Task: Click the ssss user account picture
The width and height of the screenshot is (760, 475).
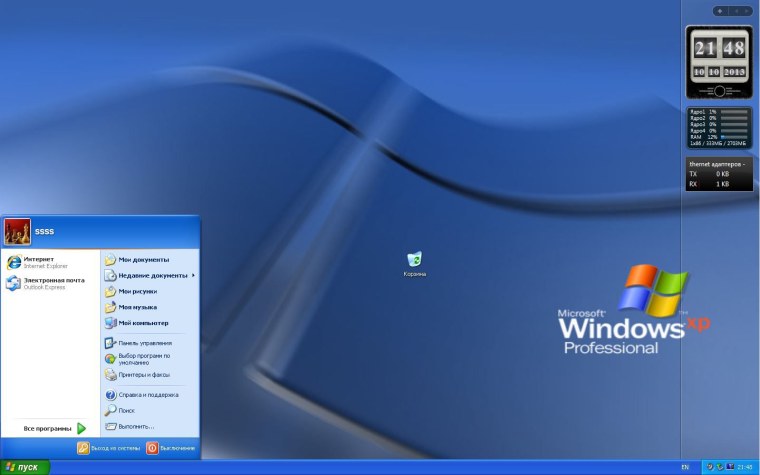Action: pyautogui.click(x=17, y=232)
